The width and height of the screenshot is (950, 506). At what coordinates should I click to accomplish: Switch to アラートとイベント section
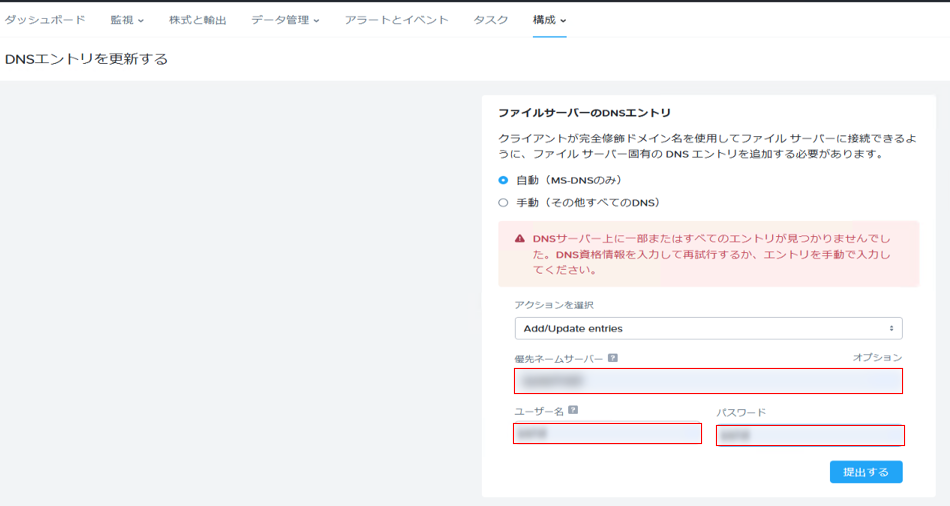click(x=396, y=20)
